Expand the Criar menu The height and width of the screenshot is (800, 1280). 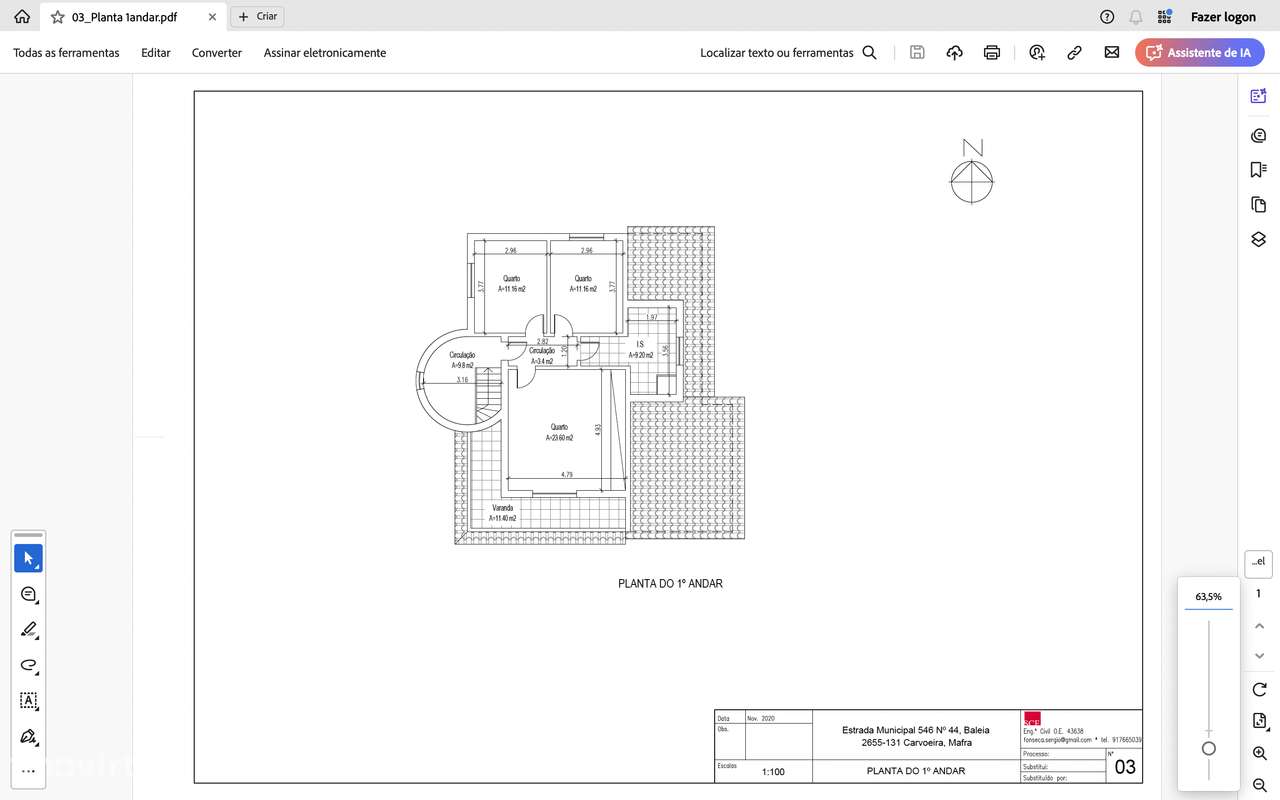256,16
